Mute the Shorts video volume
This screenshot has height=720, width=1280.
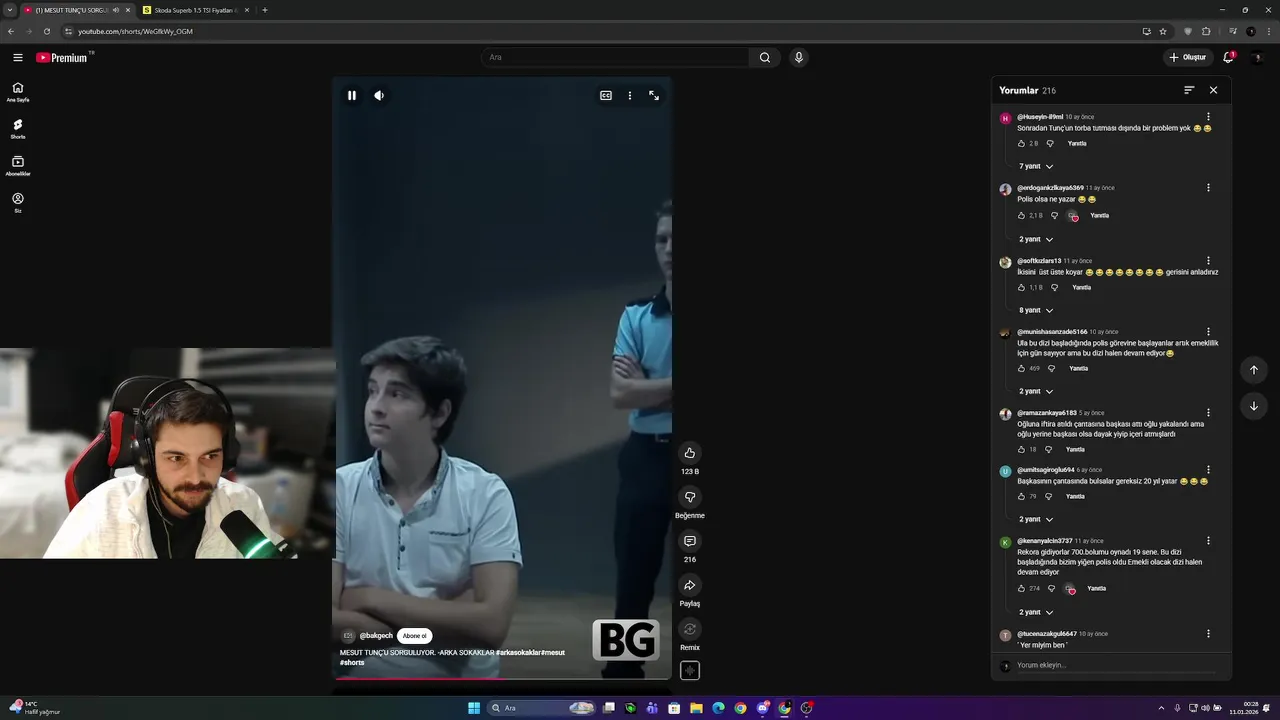[379, 95]
